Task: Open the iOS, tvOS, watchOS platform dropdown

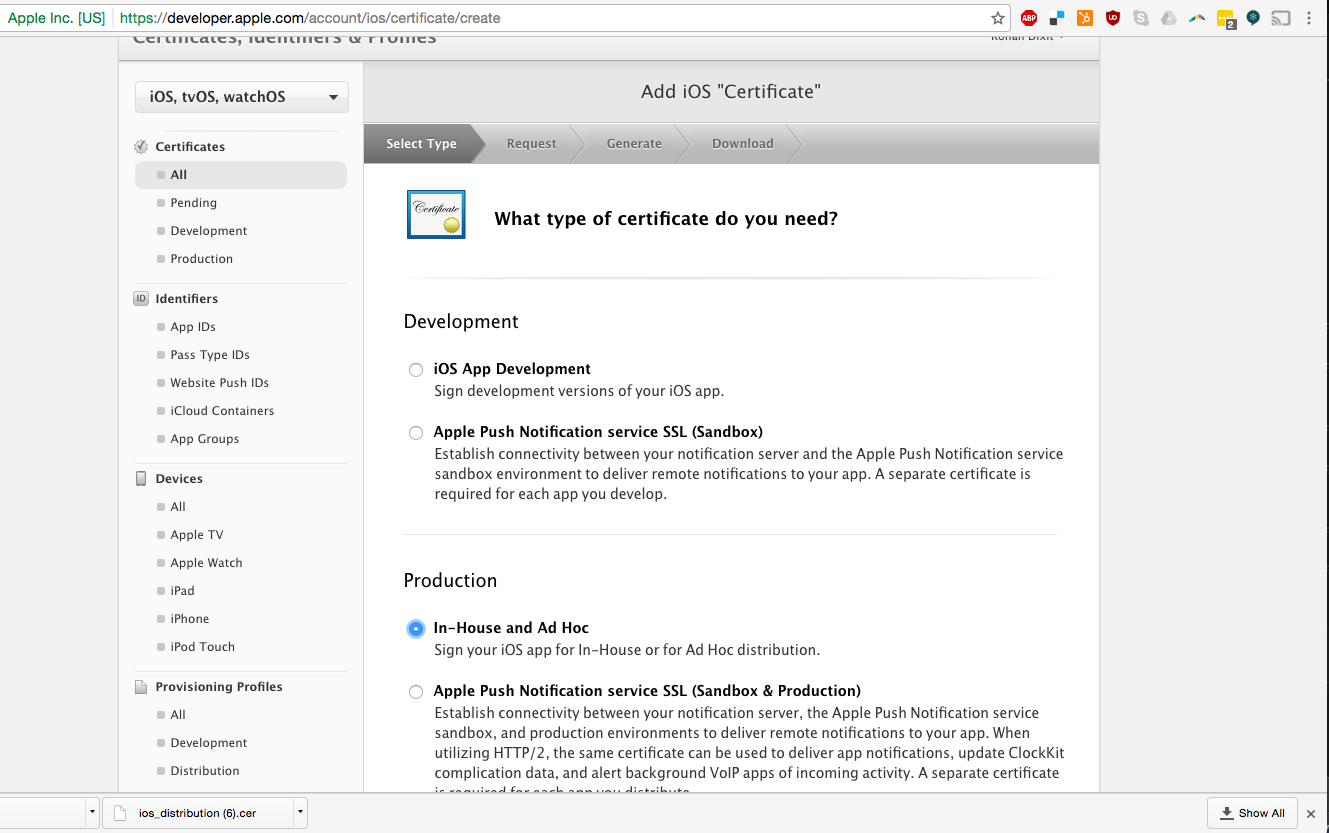Action: [x=242, y=97]
